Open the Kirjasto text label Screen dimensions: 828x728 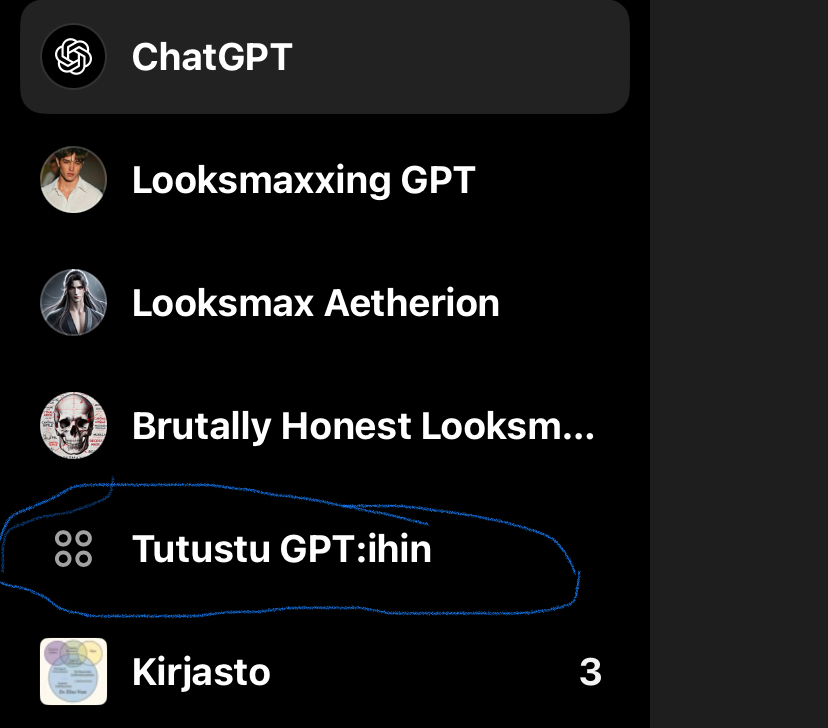pyautogui.click(x=201, y=673)
